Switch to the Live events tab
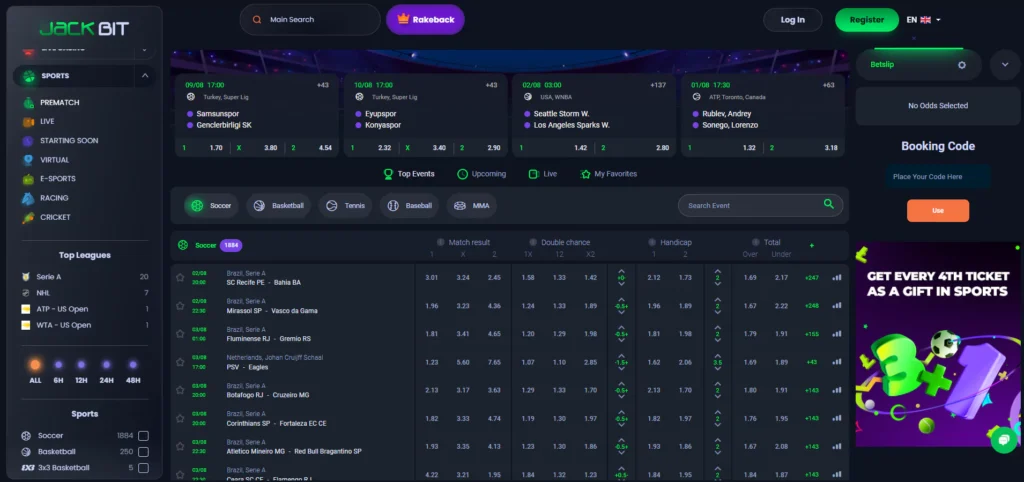The width and height of the screenshot is (1024, 482). (x=543, y=174)
